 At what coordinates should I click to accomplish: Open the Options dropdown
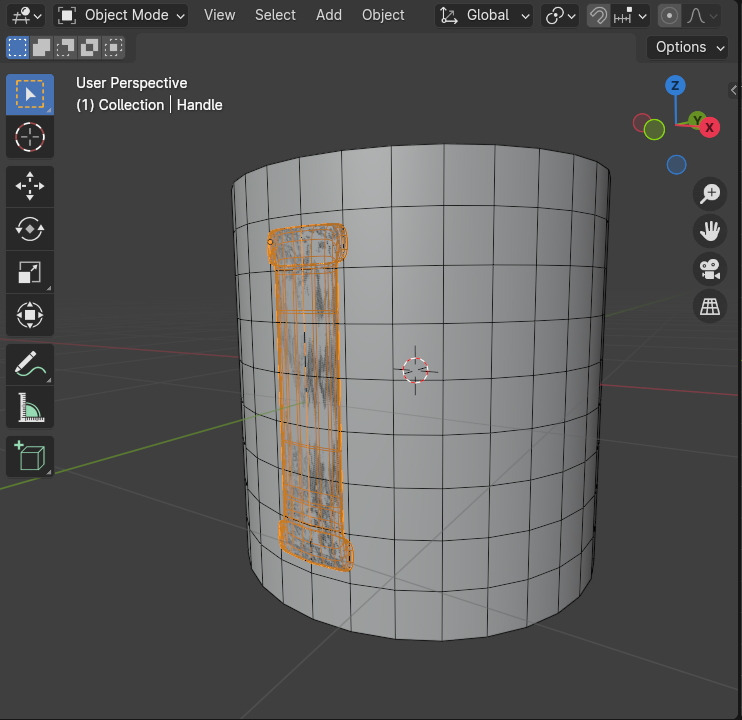pyautogui.click(x=688, y=47)
